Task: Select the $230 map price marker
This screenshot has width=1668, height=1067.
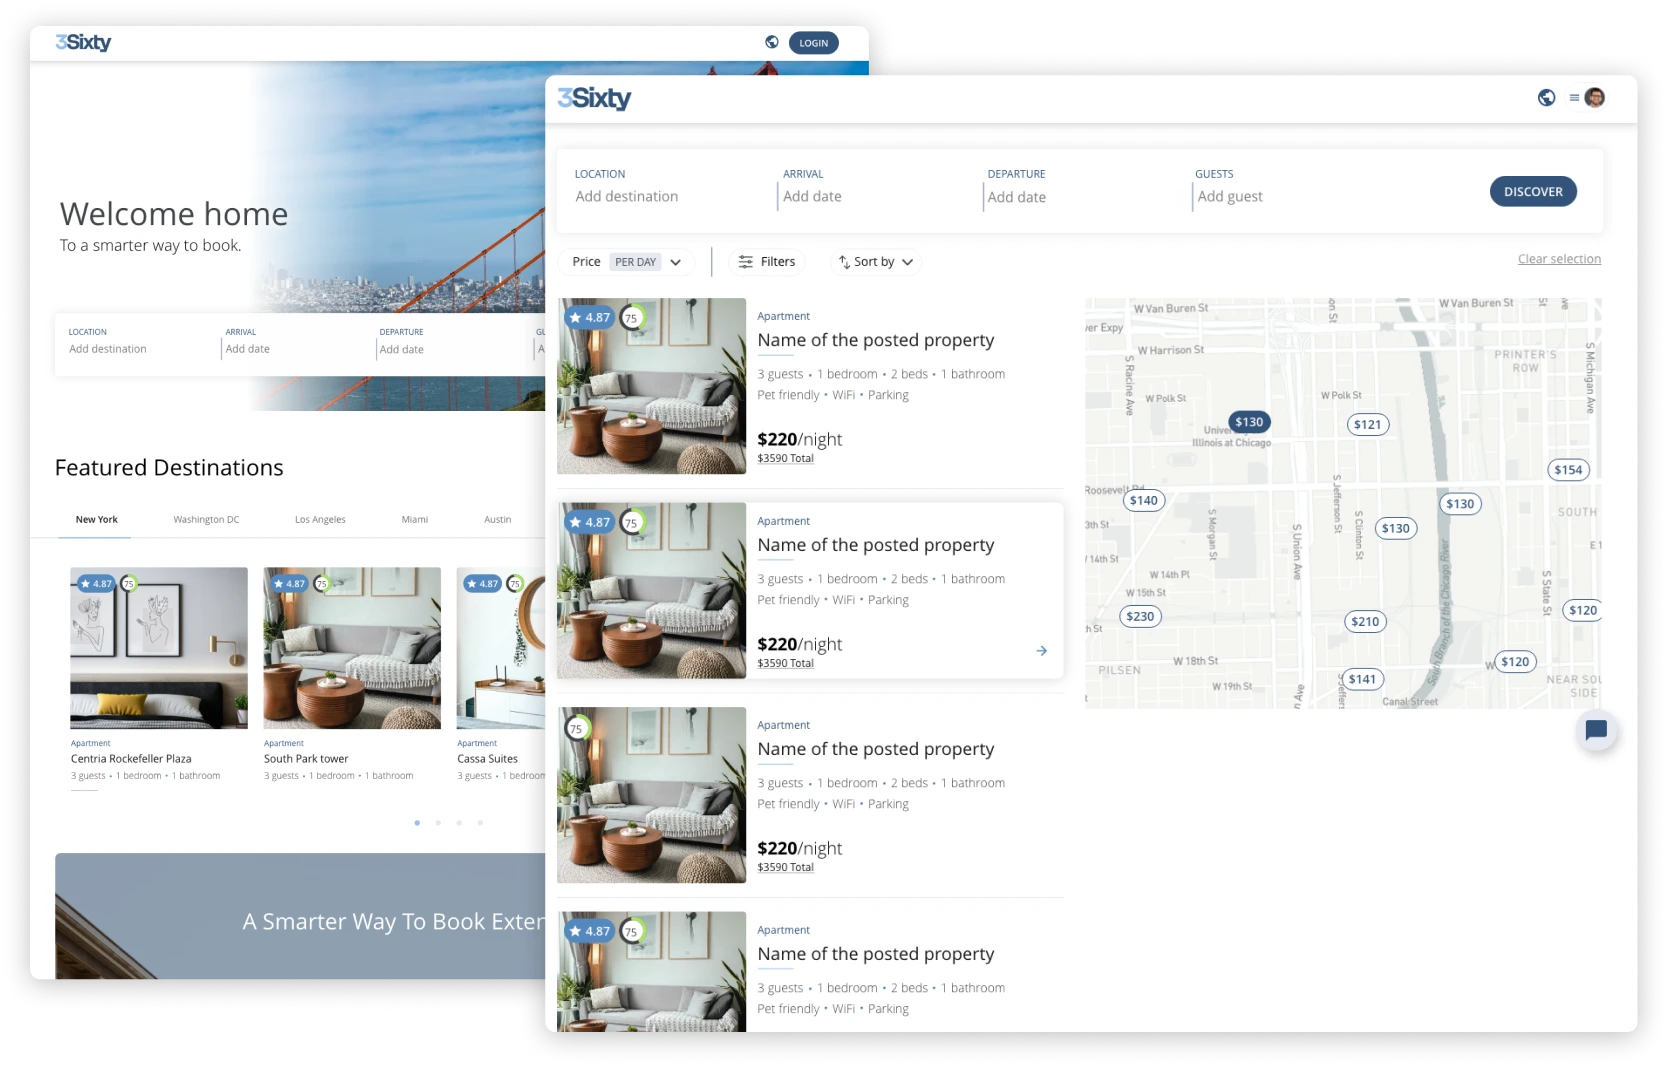Action: 1140,617
